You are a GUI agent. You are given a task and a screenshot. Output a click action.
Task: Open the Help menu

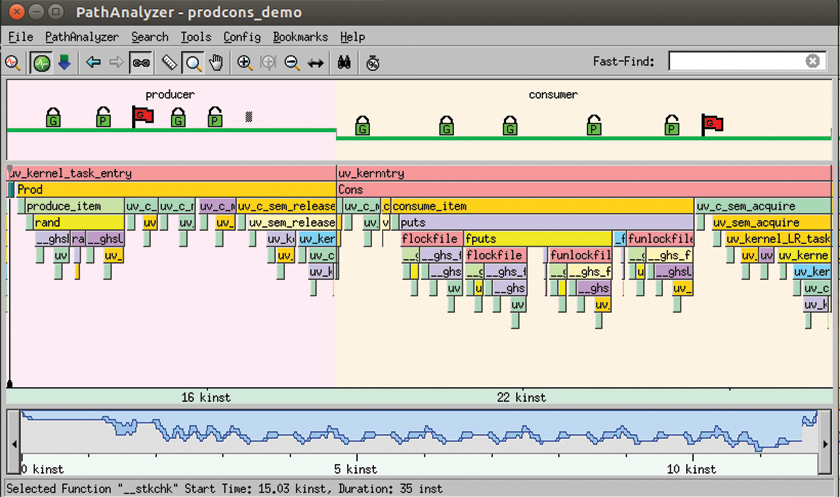pos(352,37)
